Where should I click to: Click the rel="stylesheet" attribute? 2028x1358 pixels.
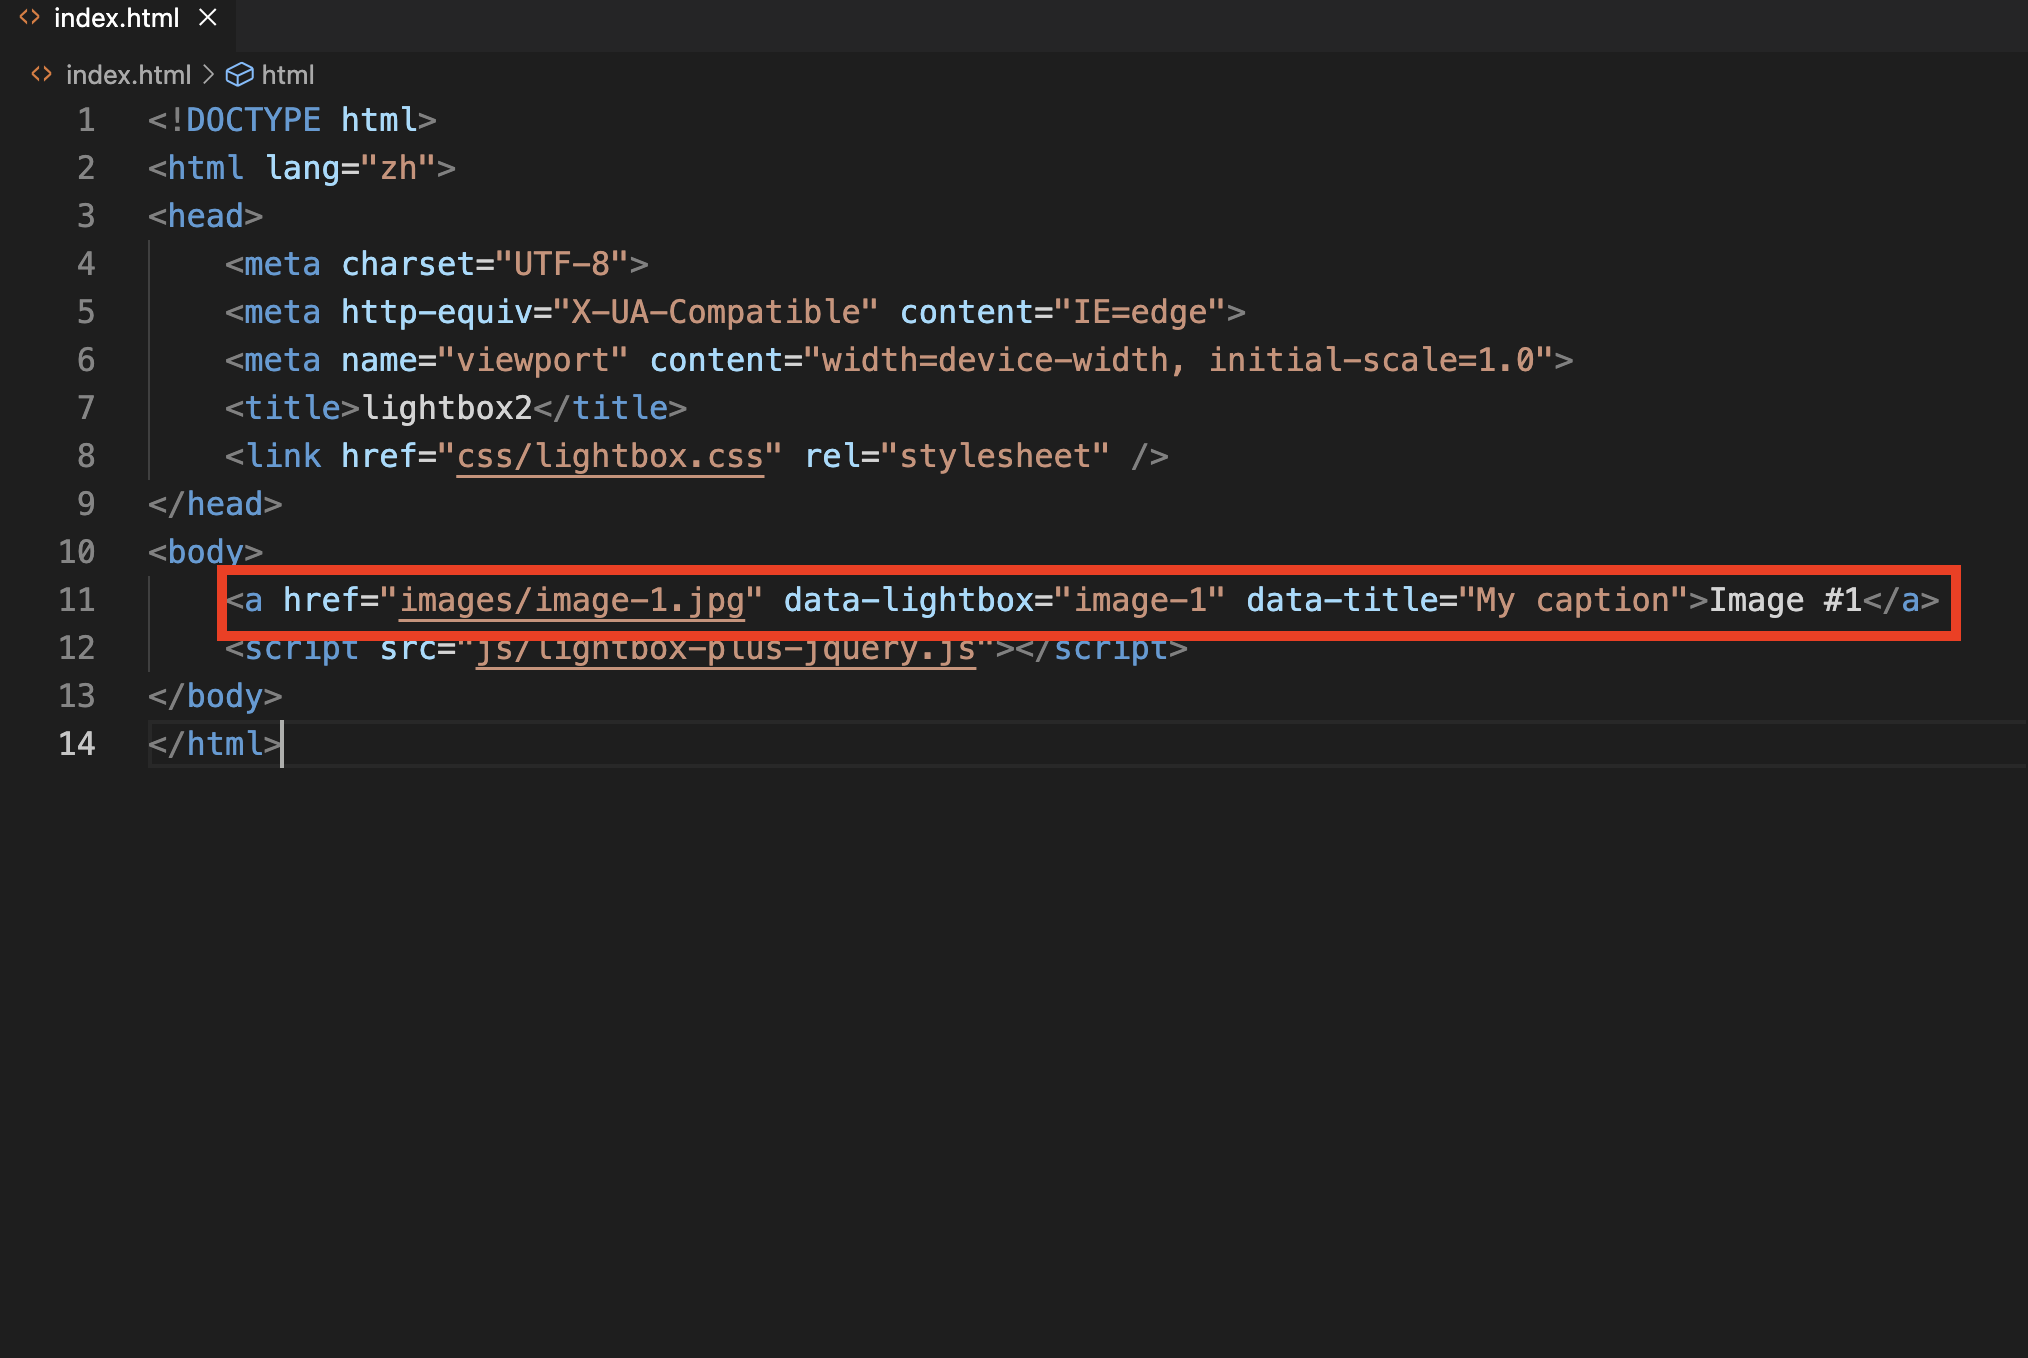[957, 456]
